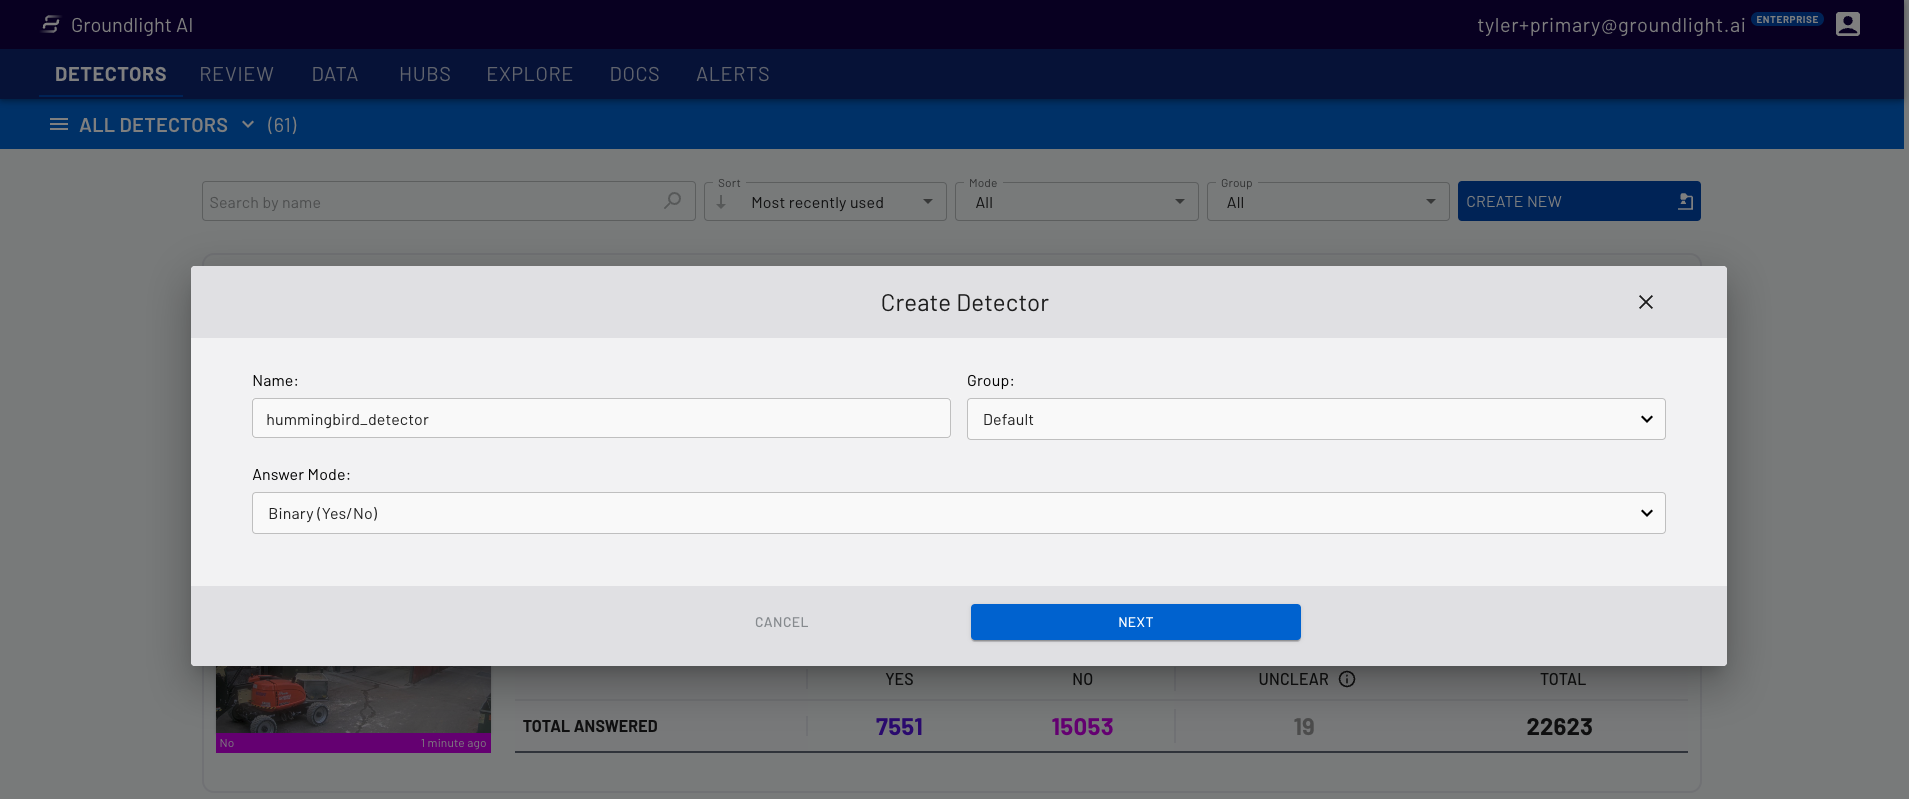
Task: Click the Total count 22623
Action: pos(1559,727)
